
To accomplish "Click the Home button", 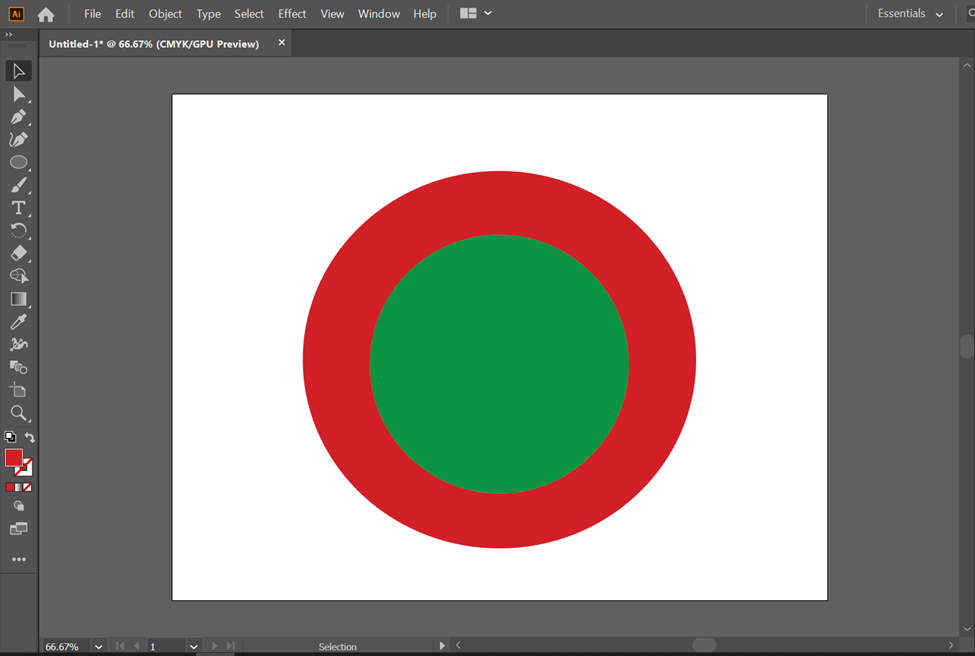I will pos(46,14).
